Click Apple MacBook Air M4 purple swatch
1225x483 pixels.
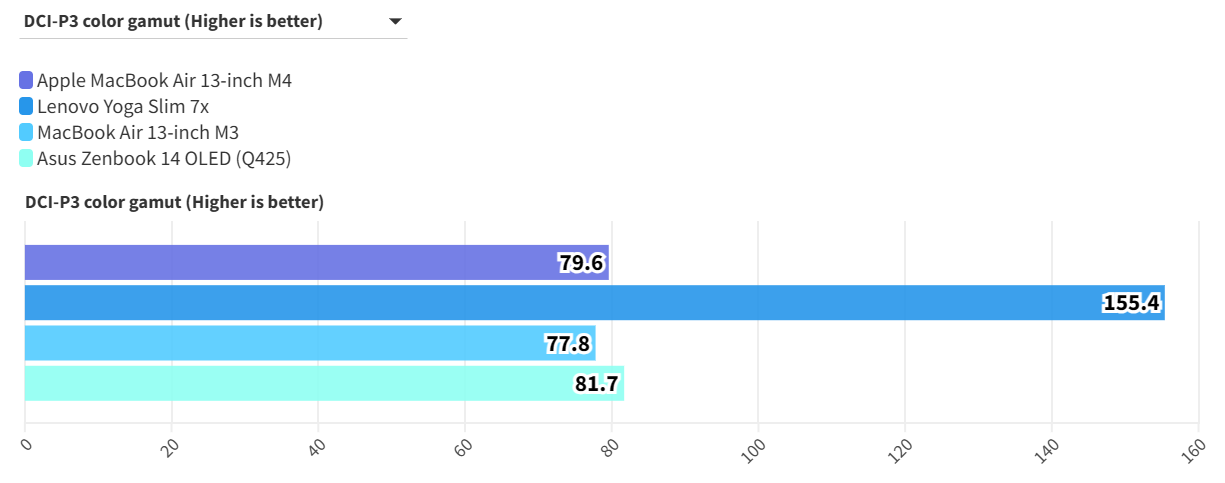[26, 80]
